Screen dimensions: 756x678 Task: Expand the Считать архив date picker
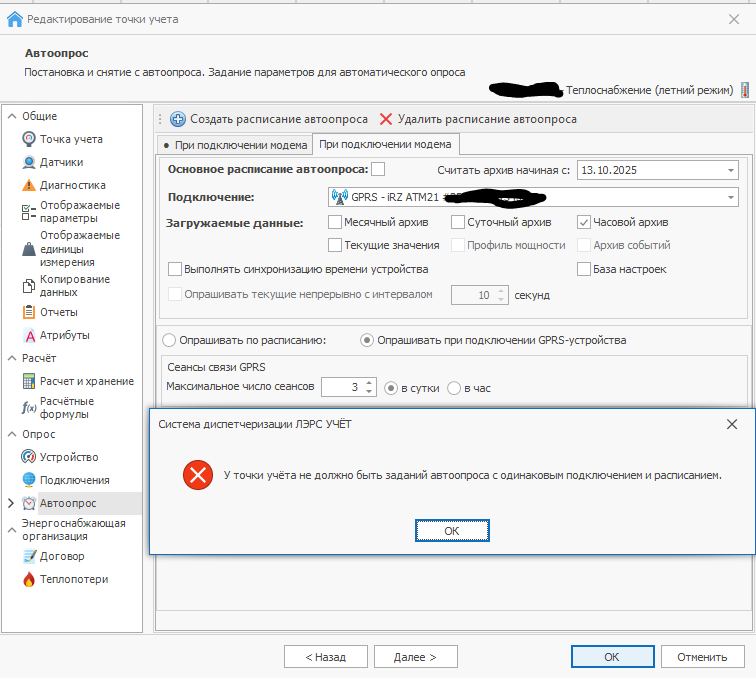pyautogui.click(x=730, y=170)
